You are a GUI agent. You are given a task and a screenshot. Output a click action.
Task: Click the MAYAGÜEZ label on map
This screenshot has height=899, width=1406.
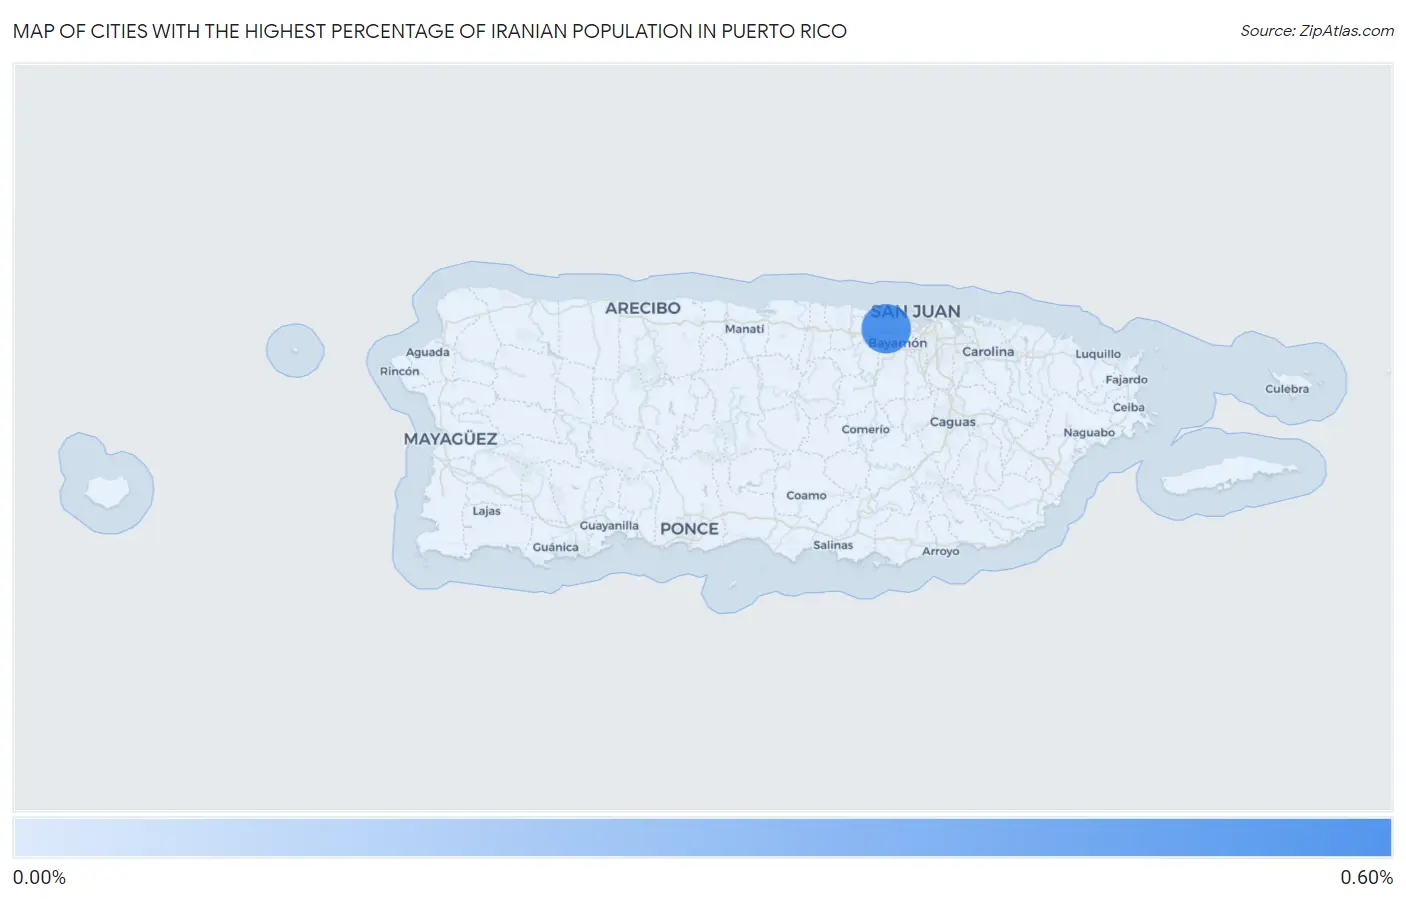pyautogui.click(x=450, y=439)
